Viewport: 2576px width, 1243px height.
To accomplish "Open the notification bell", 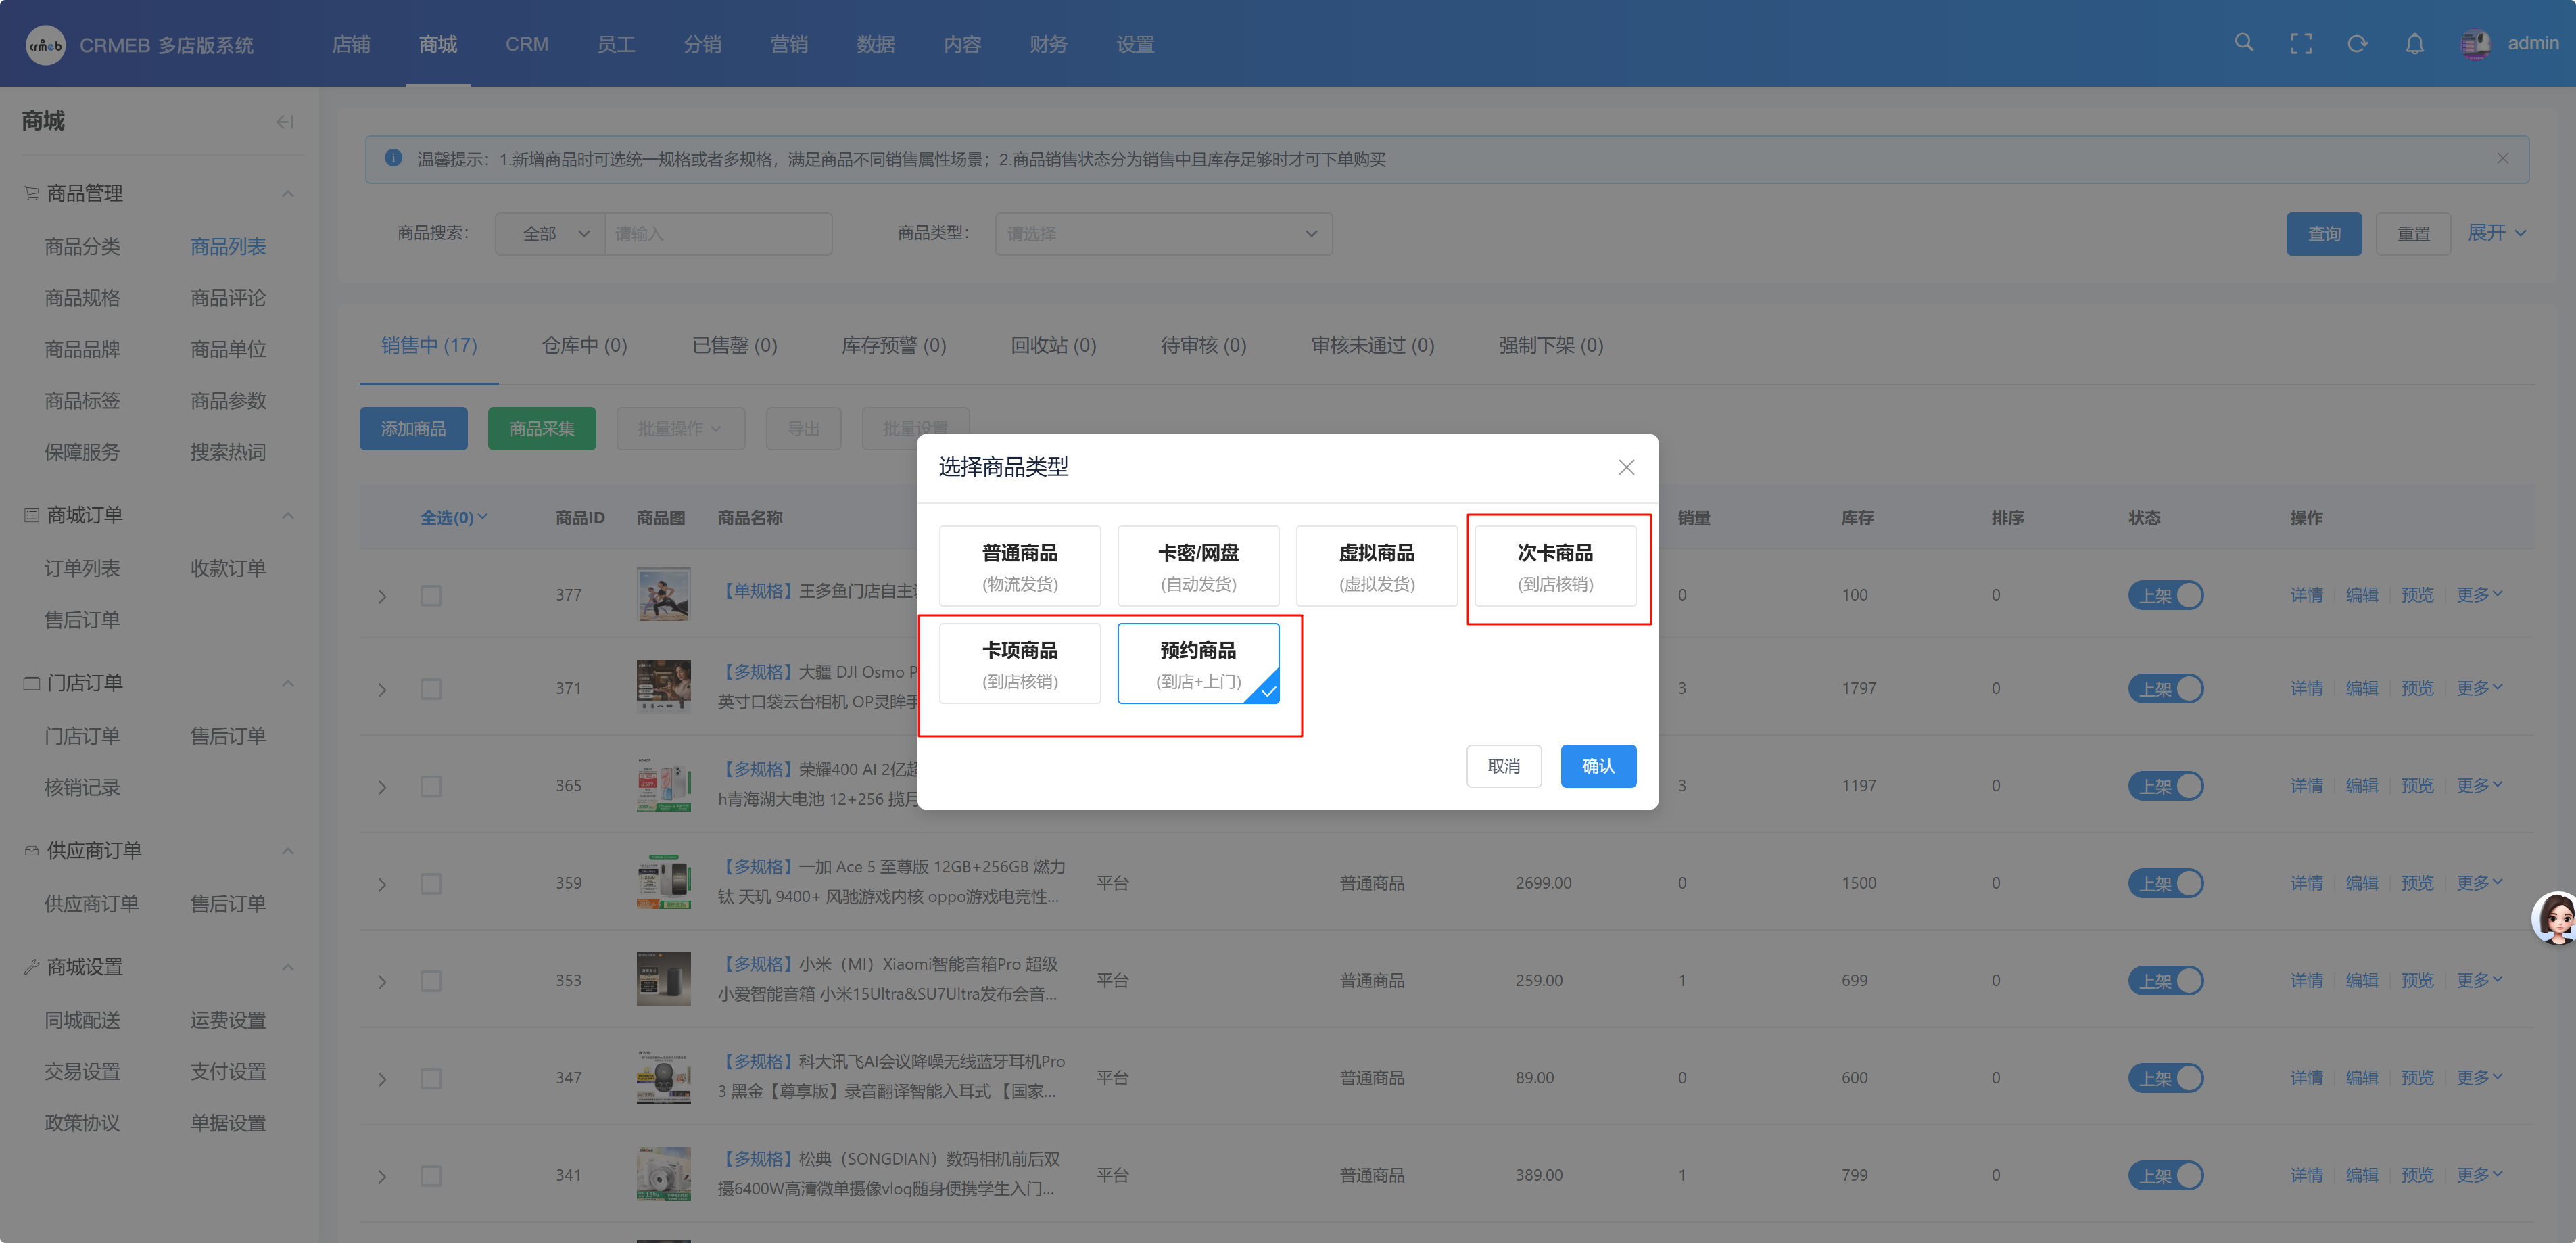I will click(2414, 43).
